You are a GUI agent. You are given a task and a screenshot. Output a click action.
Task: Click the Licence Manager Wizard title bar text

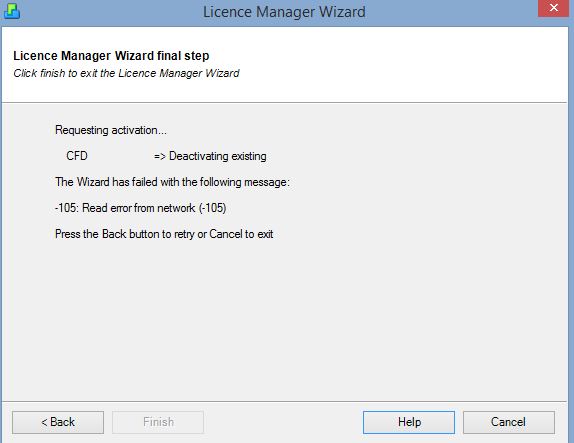pyautogui.click(x=284, y=12)
